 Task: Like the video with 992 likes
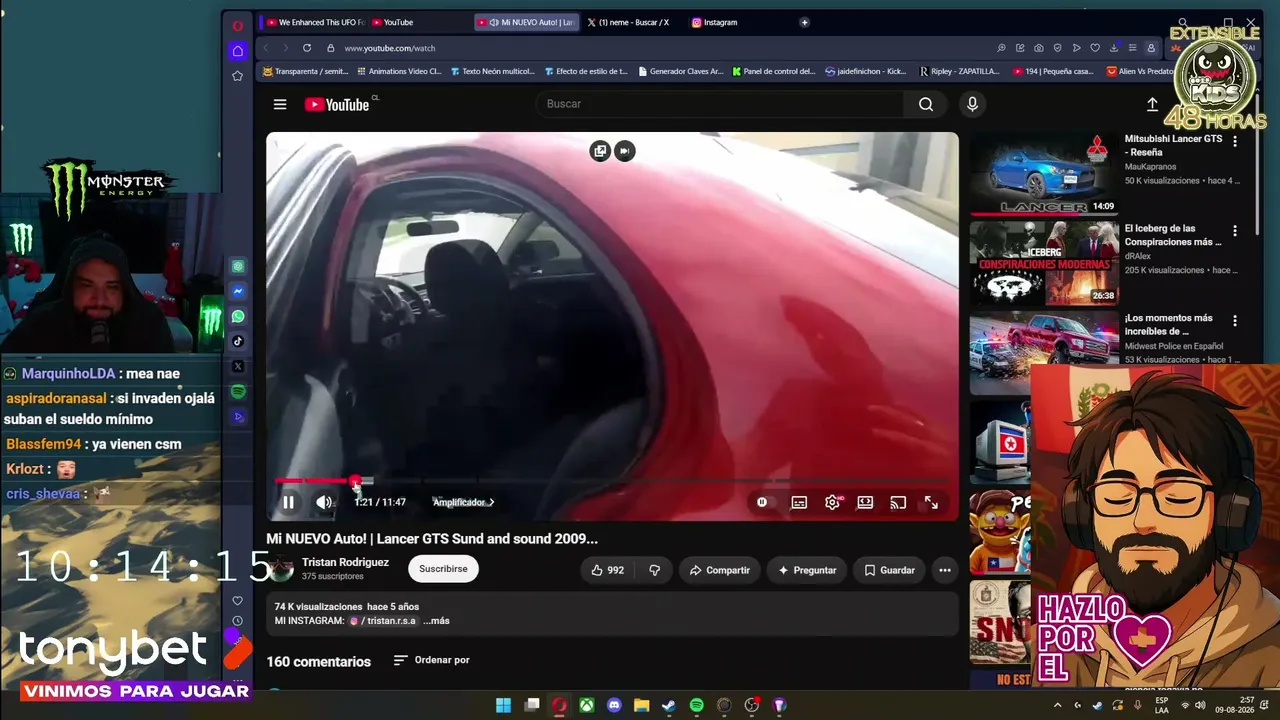click(607, 570)
